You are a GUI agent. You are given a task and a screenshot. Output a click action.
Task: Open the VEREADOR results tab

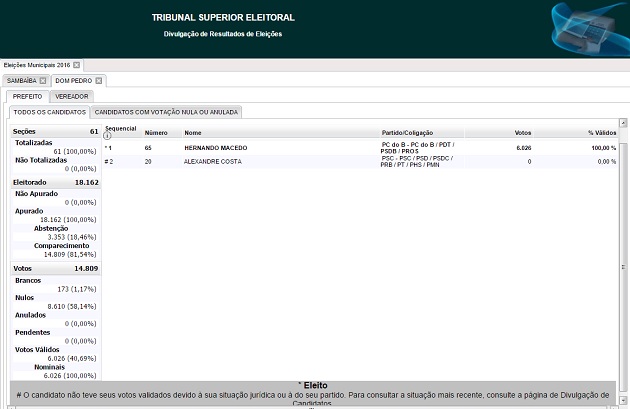tap(72, 96)
